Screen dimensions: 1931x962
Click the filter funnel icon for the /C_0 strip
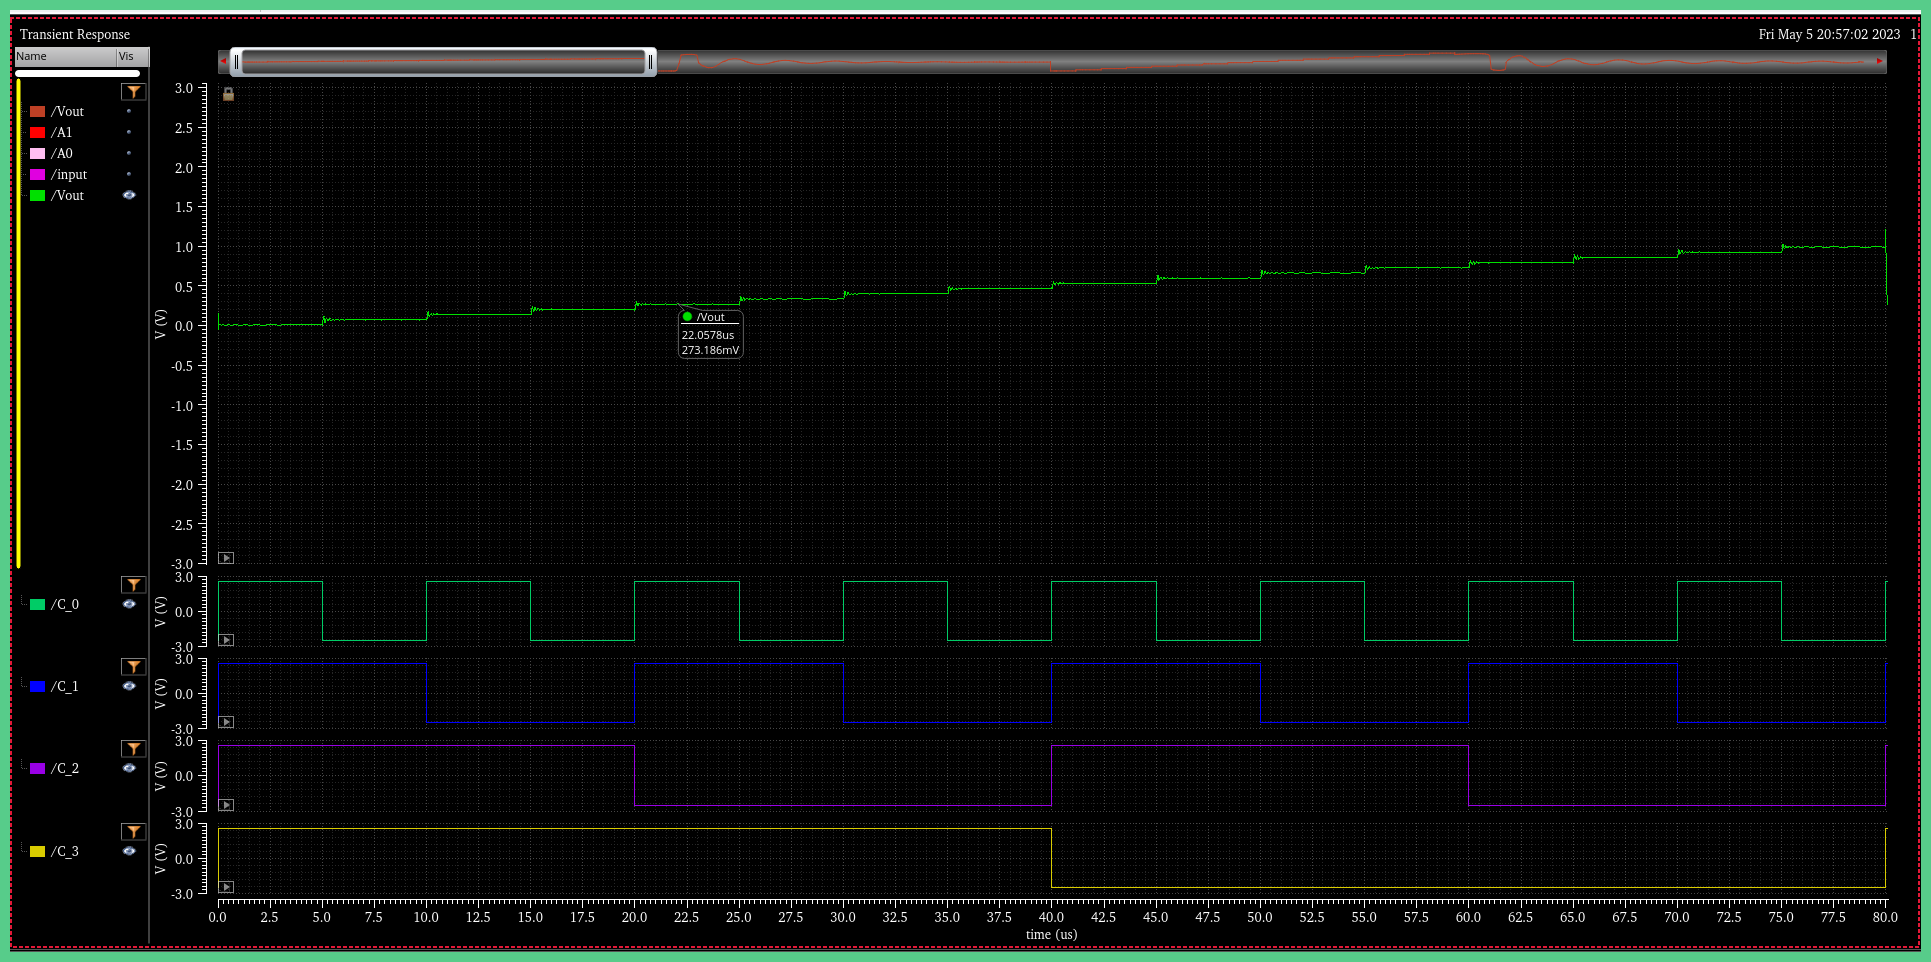point(133,585)
